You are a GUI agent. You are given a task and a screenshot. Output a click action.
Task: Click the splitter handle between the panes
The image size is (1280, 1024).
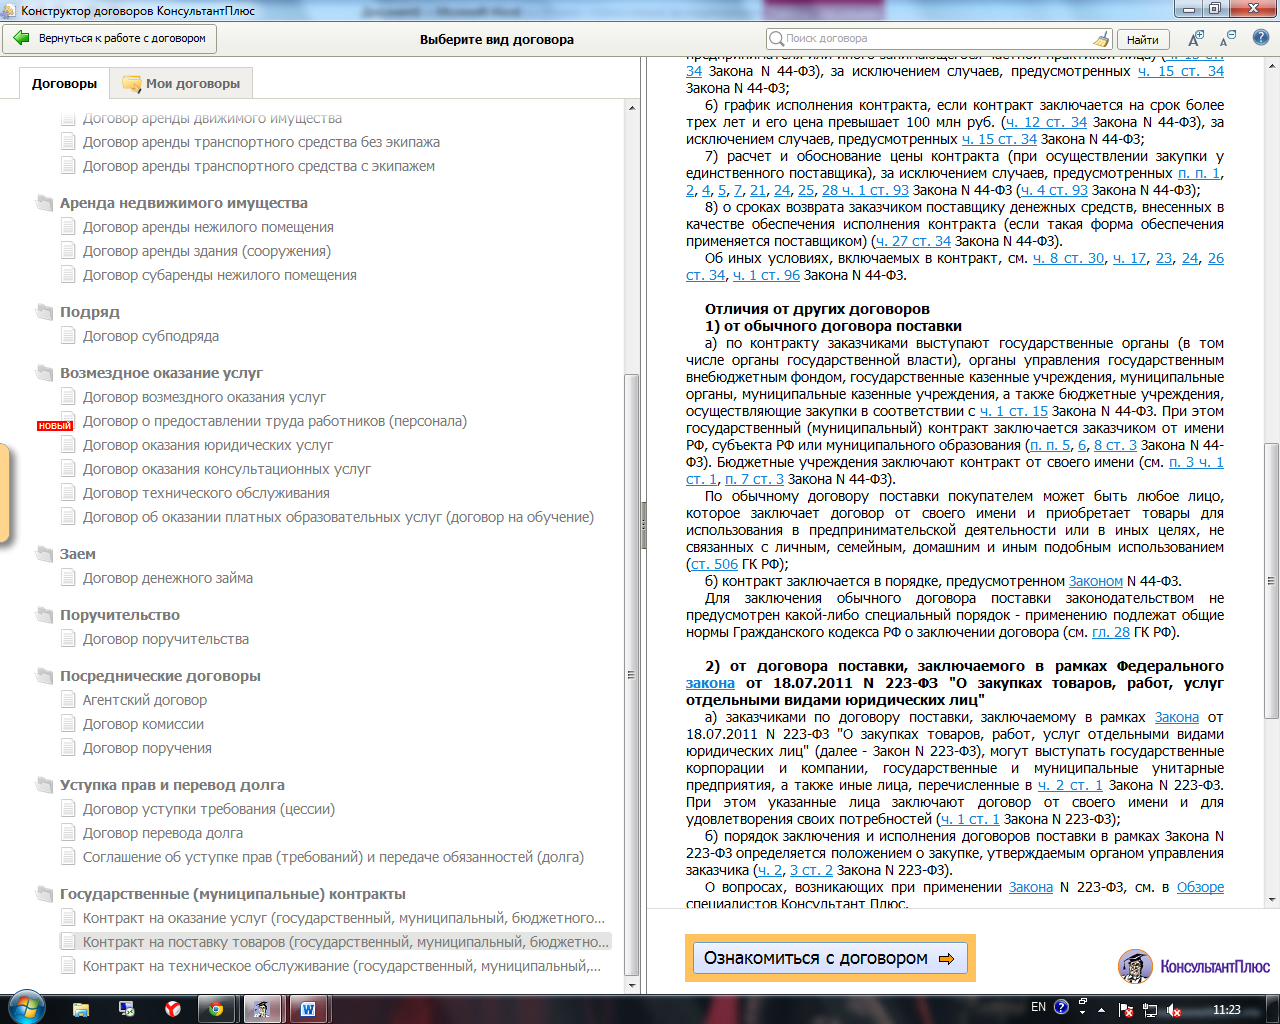pyautogui.click(x=642, y=525)
